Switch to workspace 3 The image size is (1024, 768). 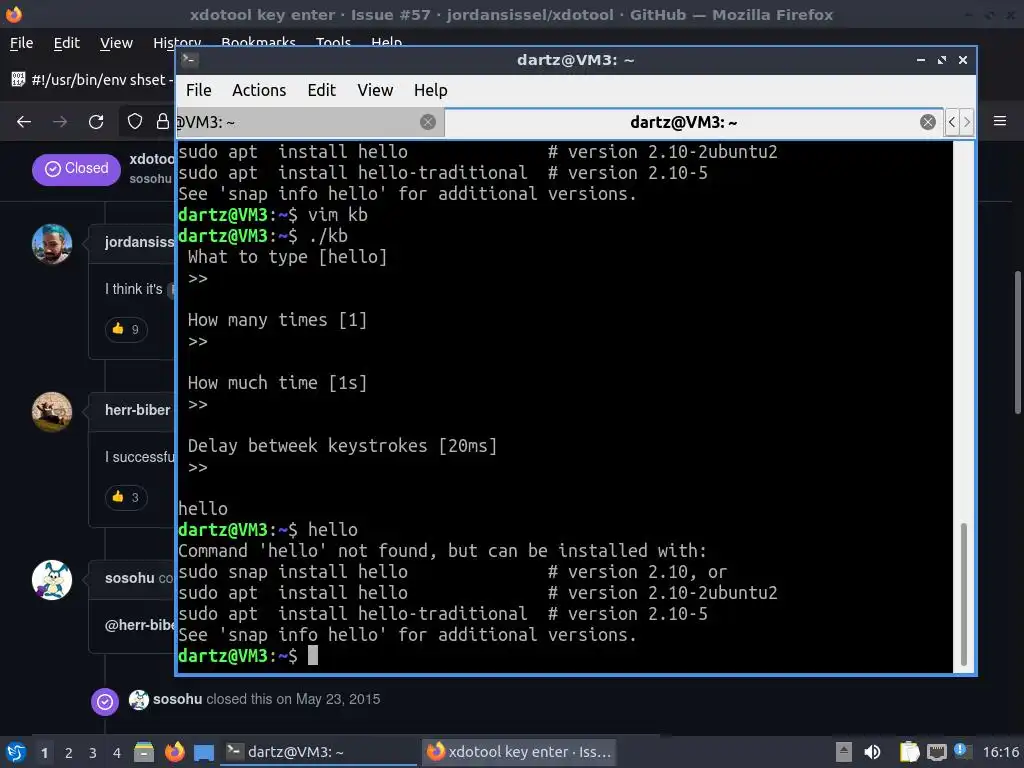click(x=93, y=753)
